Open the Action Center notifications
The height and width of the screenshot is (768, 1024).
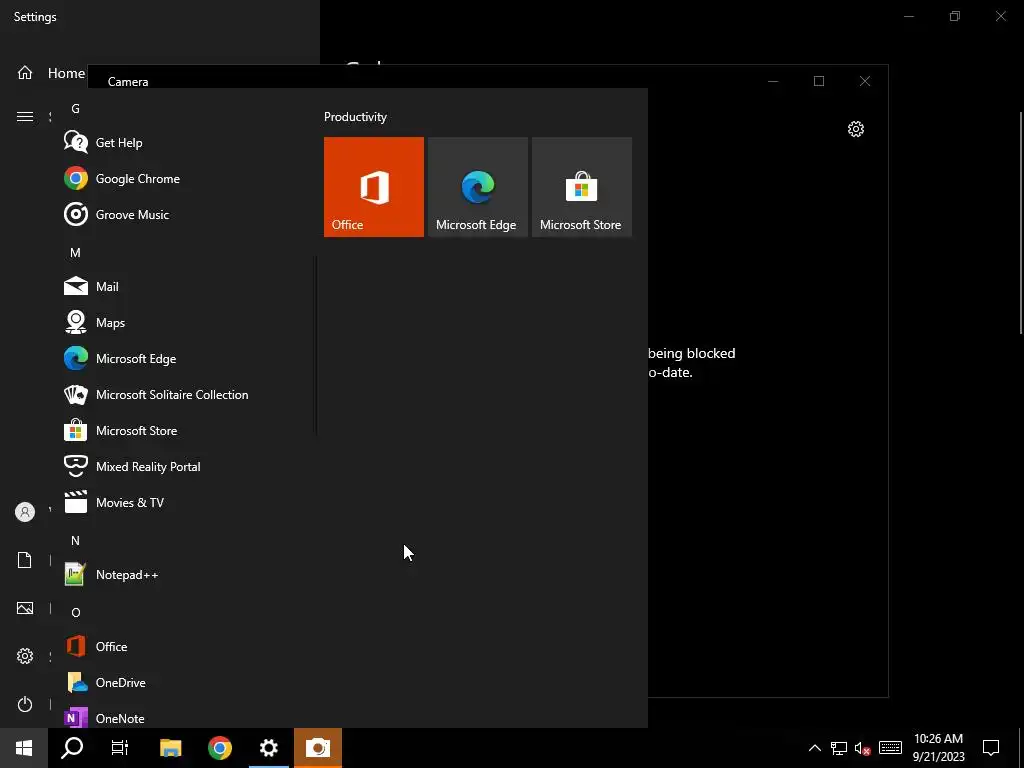pos(991,748)
